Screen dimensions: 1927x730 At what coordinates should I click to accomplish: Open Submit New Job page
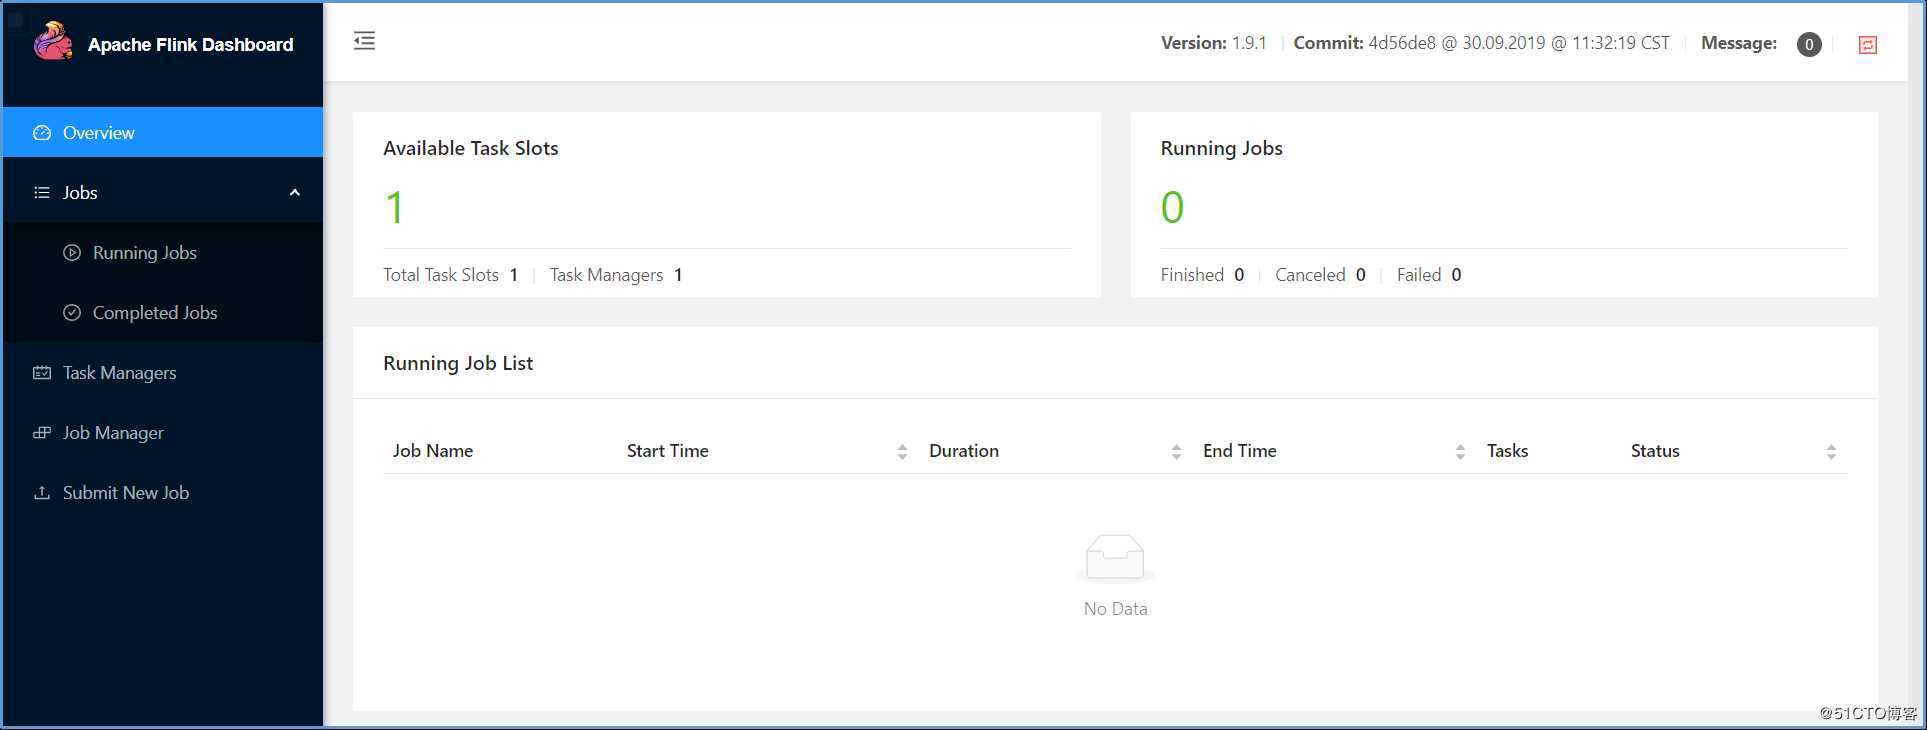(x=163, y=492)
